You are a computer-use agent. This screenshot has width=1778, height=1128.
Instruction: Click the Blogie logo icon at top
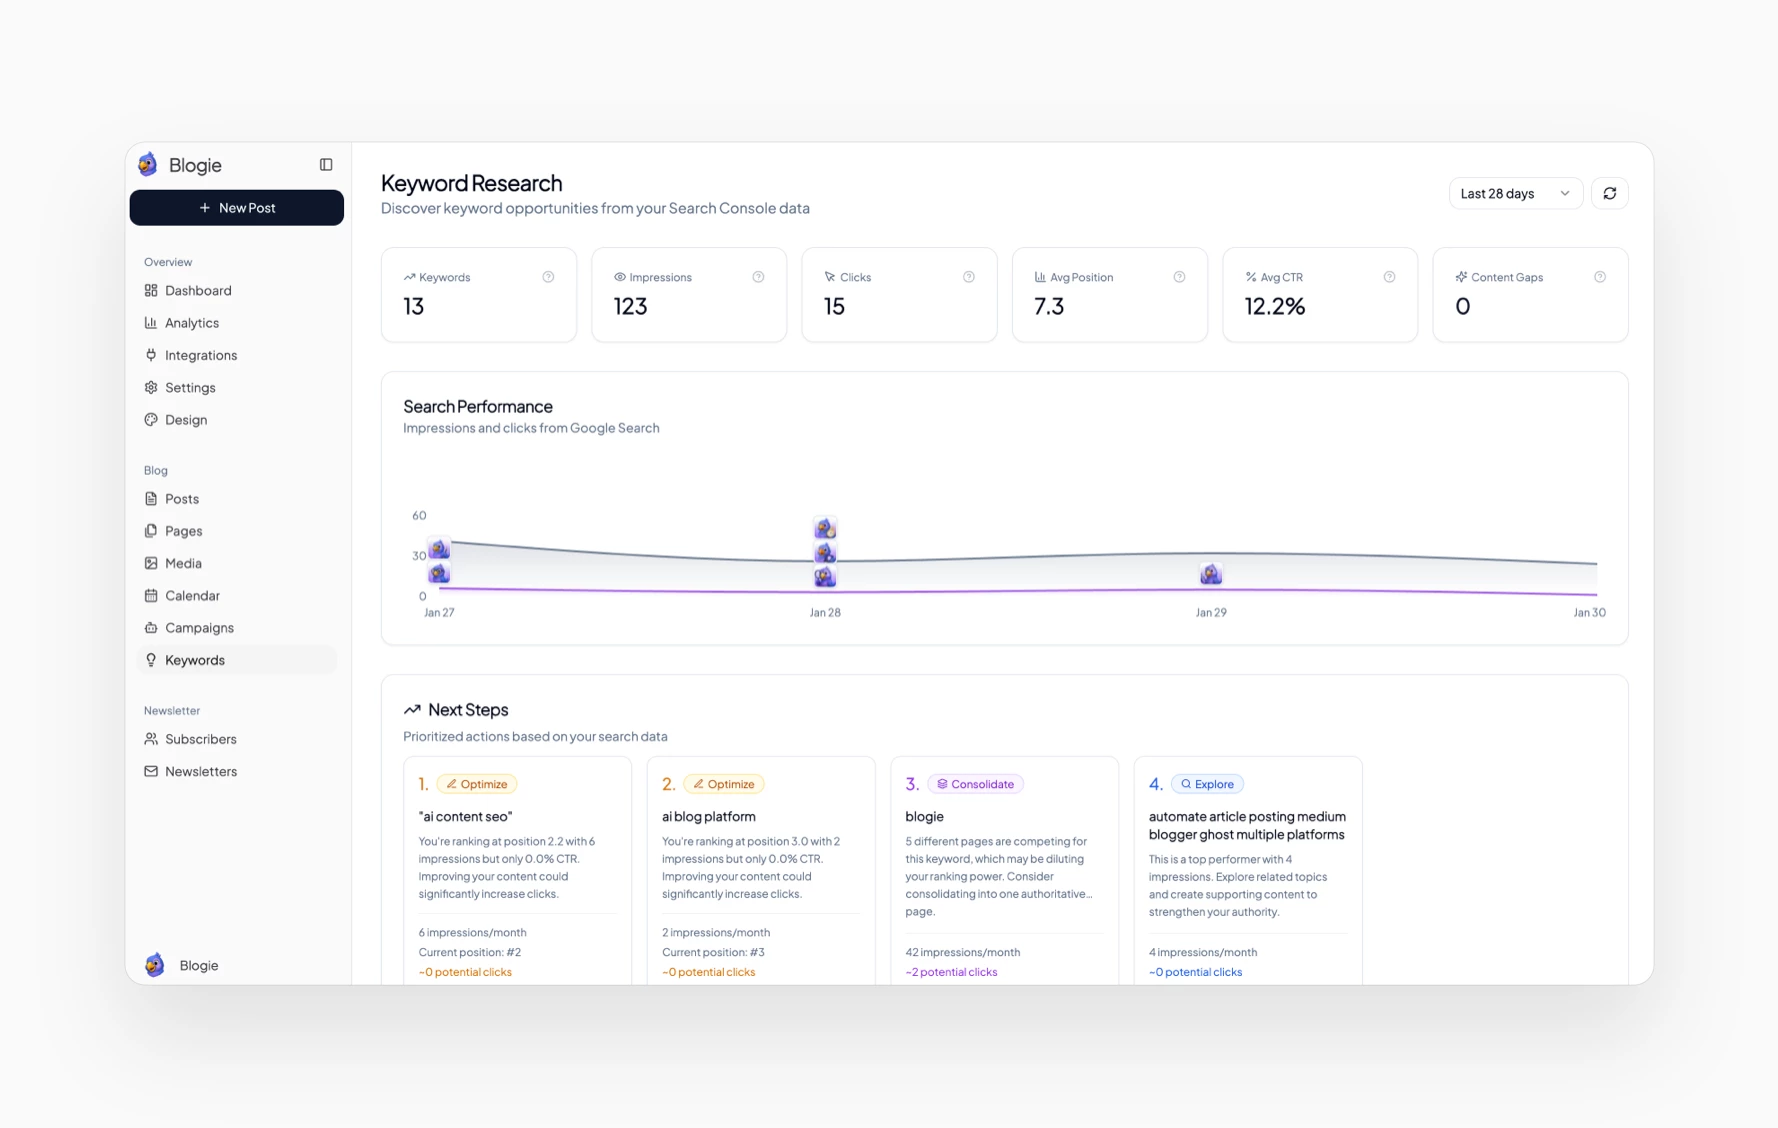[148, 165]
